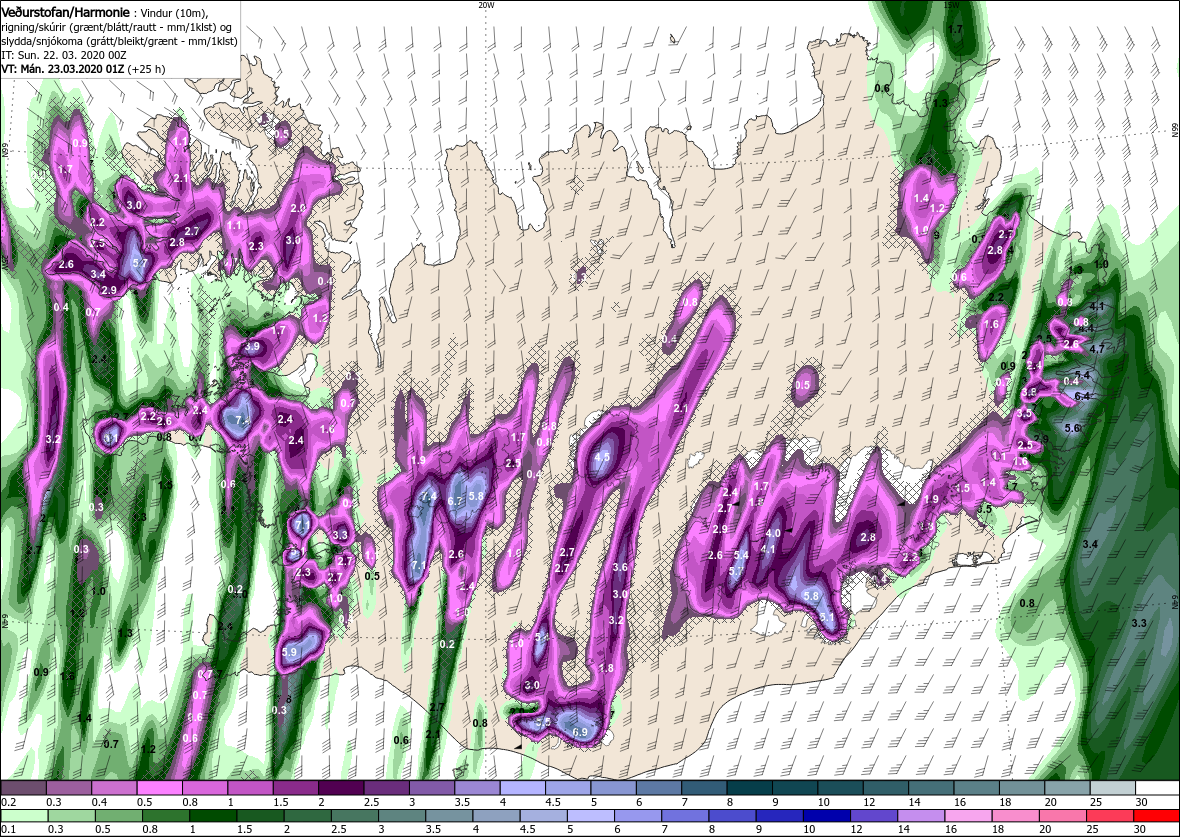The height and width of the screenshot is (837, 1180).
Task: Pick the dark purple 2 swatch in the snow scale
Action: pyautogui.click(x=342, y=787)
